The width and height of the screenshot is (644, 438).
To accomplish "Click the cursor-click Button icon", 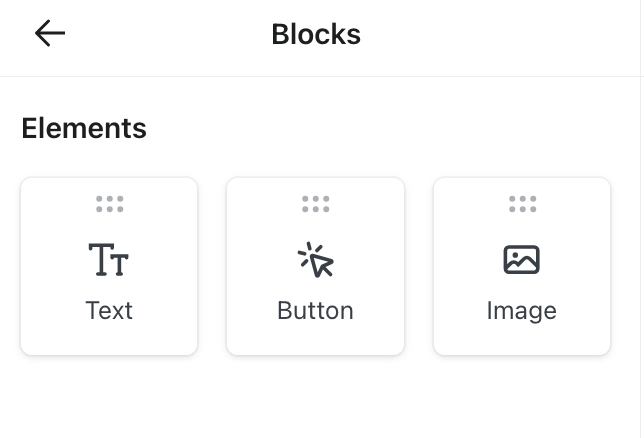I will coord(316,260).
